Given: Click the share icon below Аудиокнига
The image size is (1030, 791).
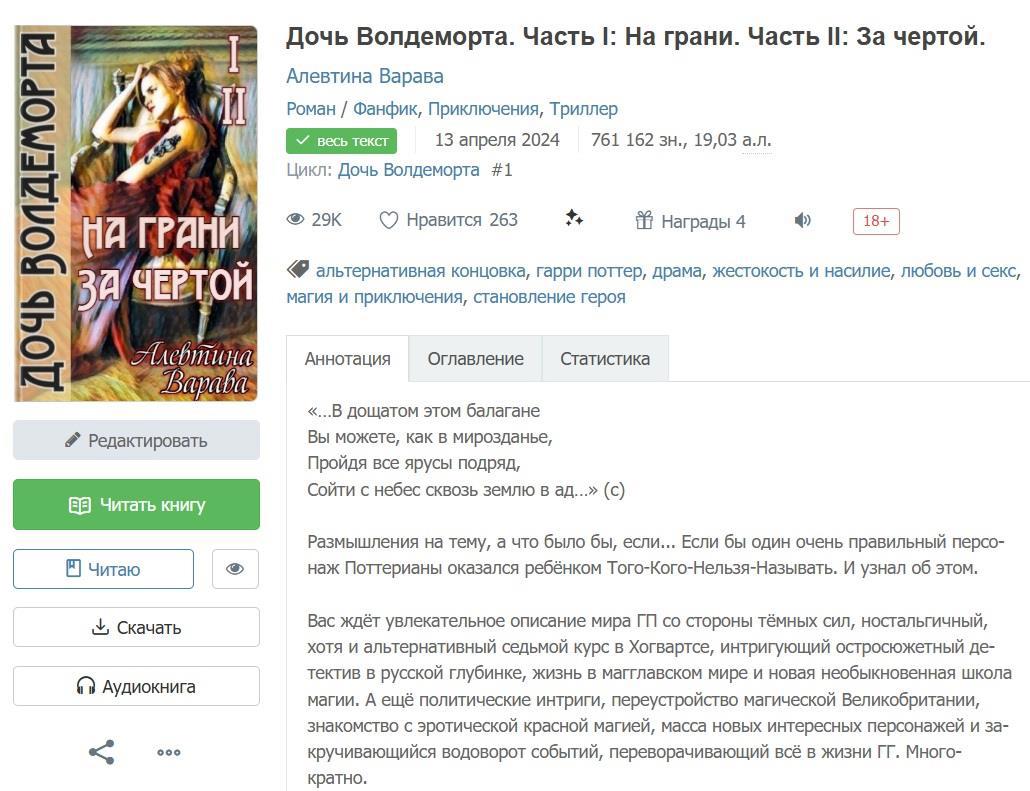Looking at the screenshot, I should point(102,752).
